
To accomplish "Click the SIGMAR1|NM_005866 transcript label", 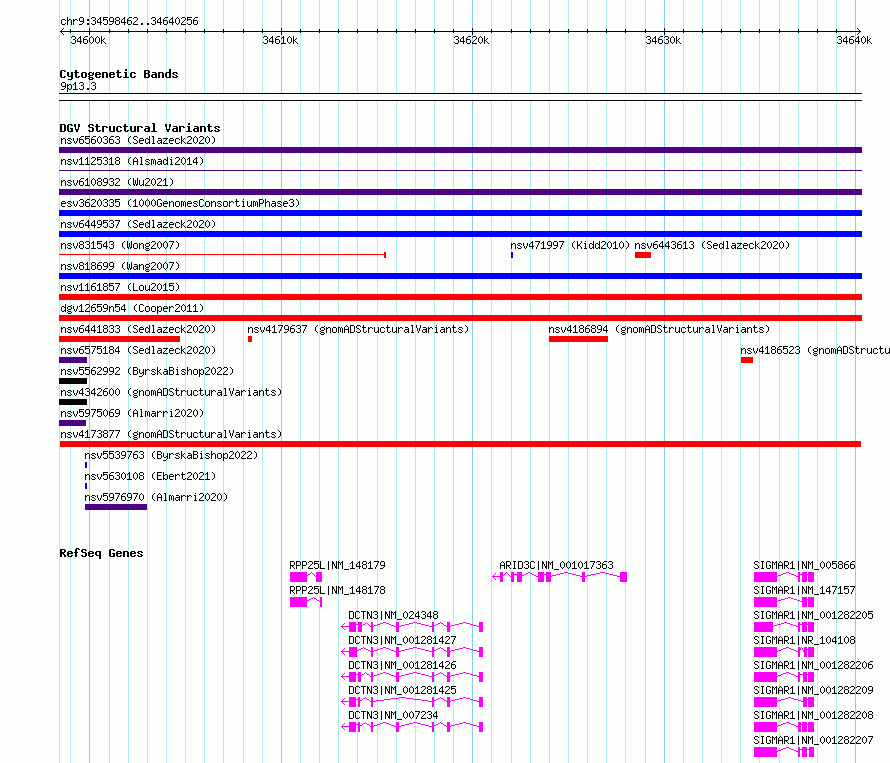I will tap(804, 565).
